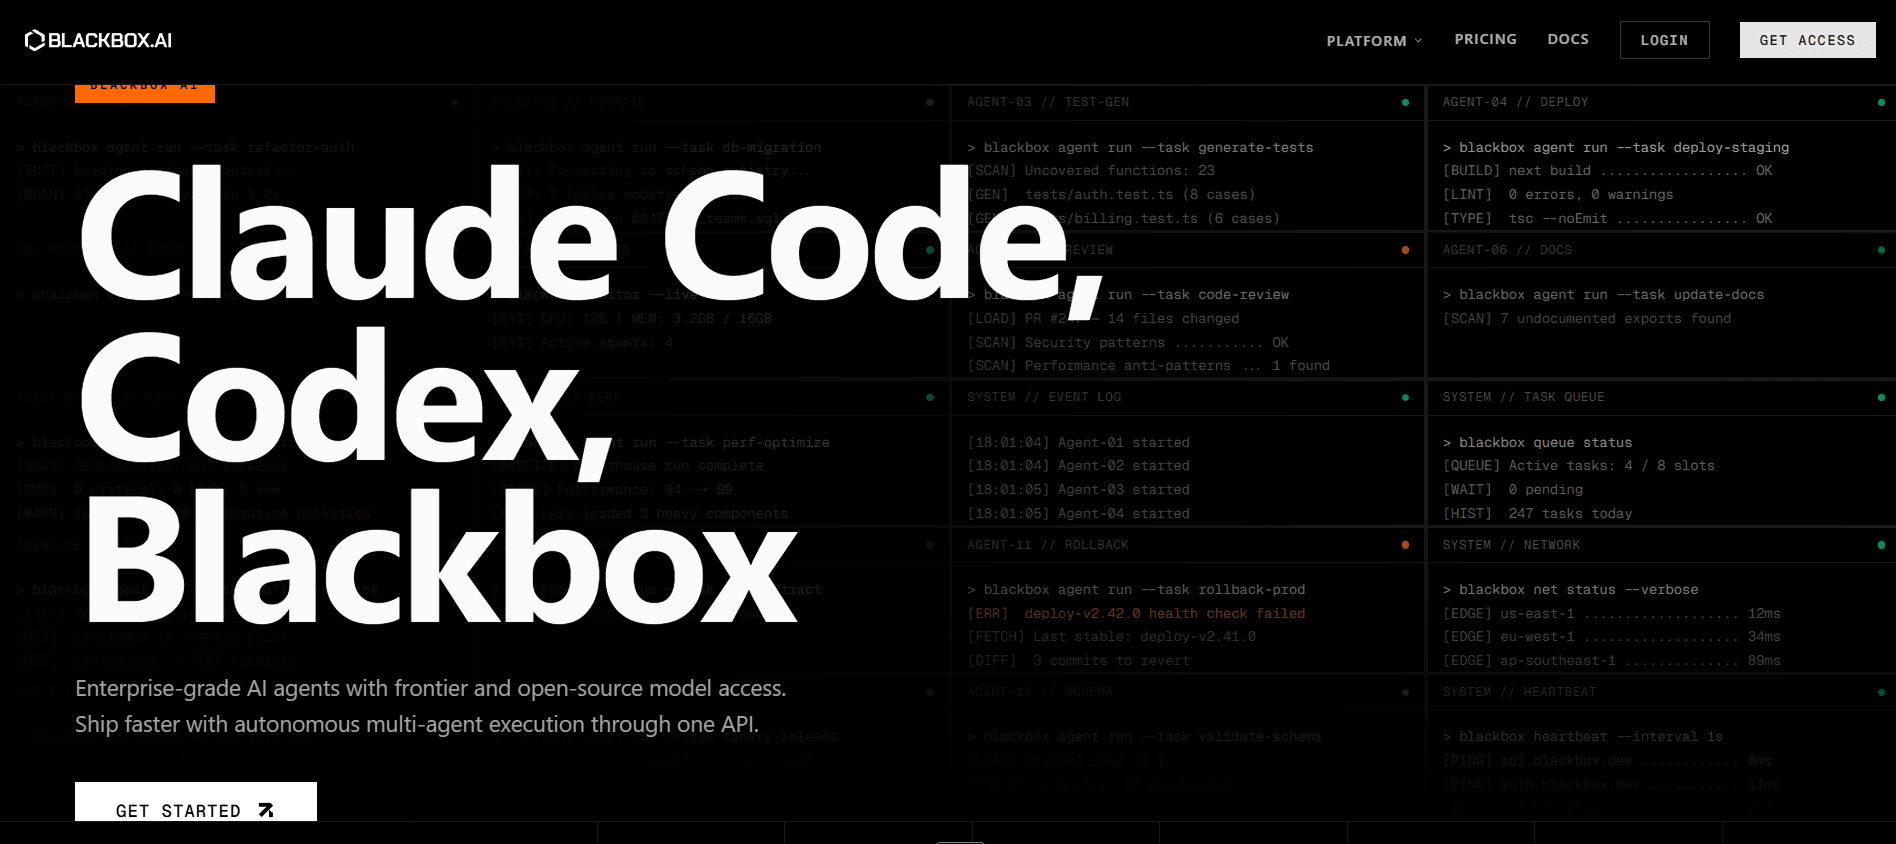Click the 'generate-tests' command line
1896x844 pixels.
click(x=1140, y=147)
